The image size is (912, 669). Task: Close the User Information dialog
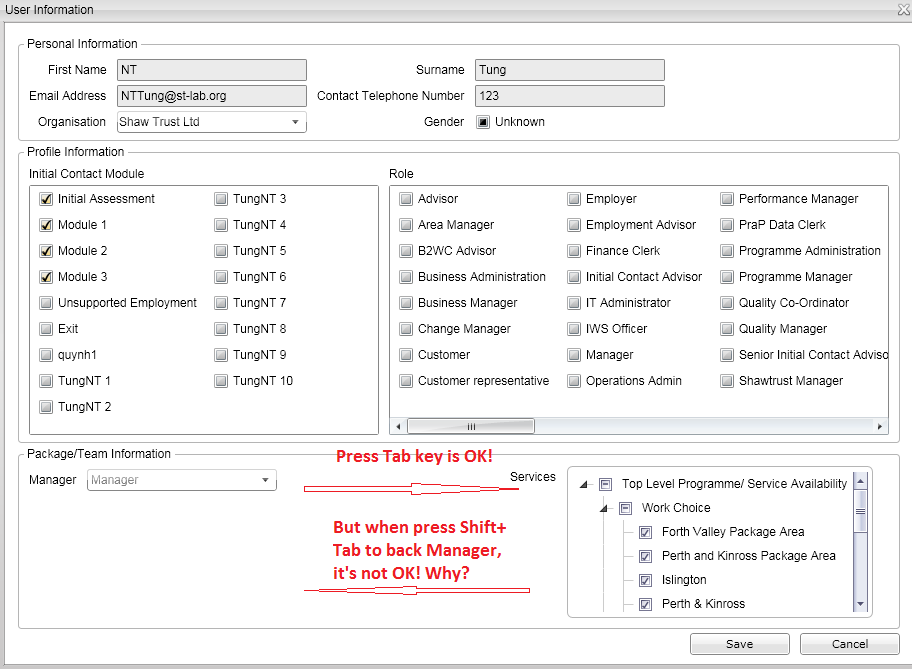tap(902, 9)
